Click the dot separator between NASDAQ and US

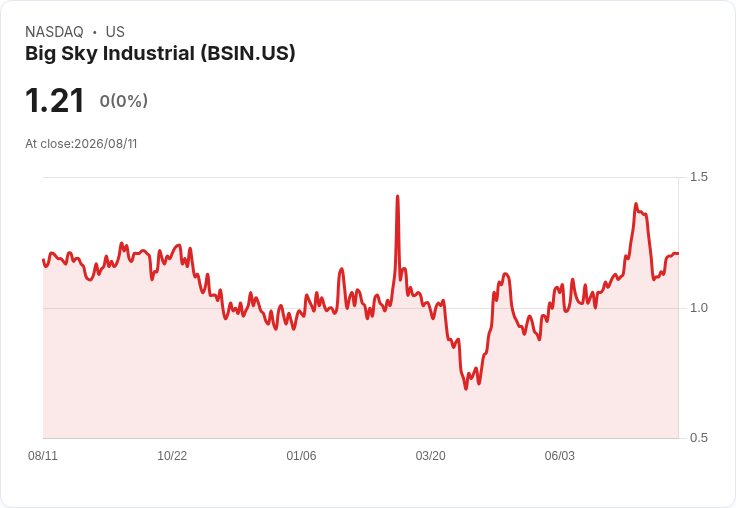94,32
